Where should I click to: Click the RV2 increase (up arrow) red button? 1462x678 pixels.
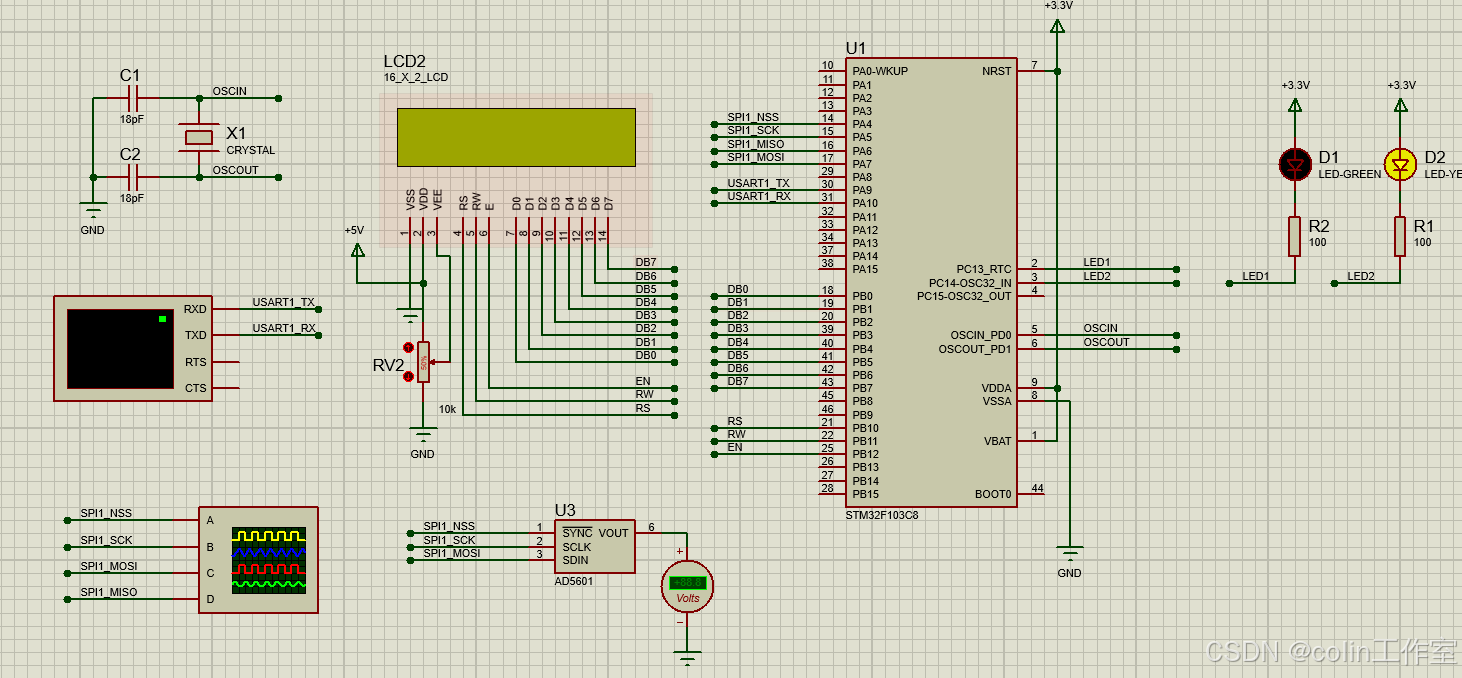click(x=408, y=348)
